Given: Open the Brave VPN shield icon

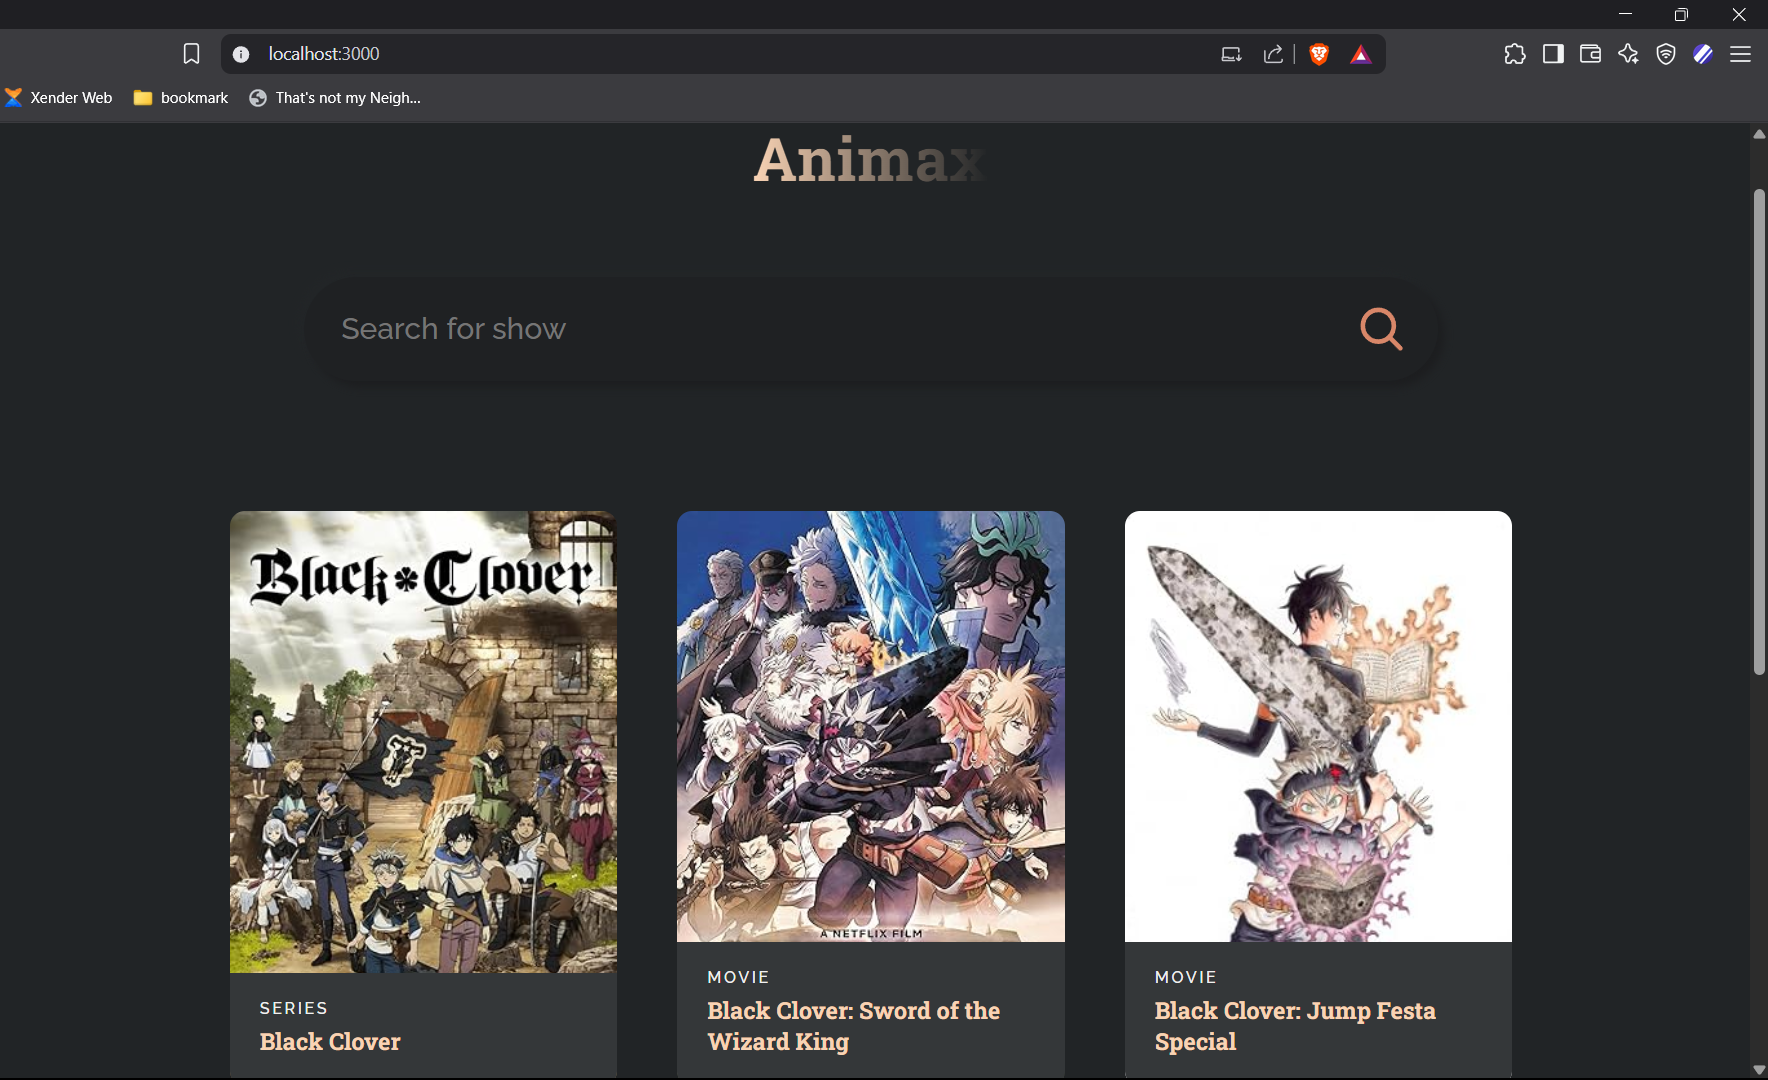Looking at the screenshot, I should tap(1666, 54).
